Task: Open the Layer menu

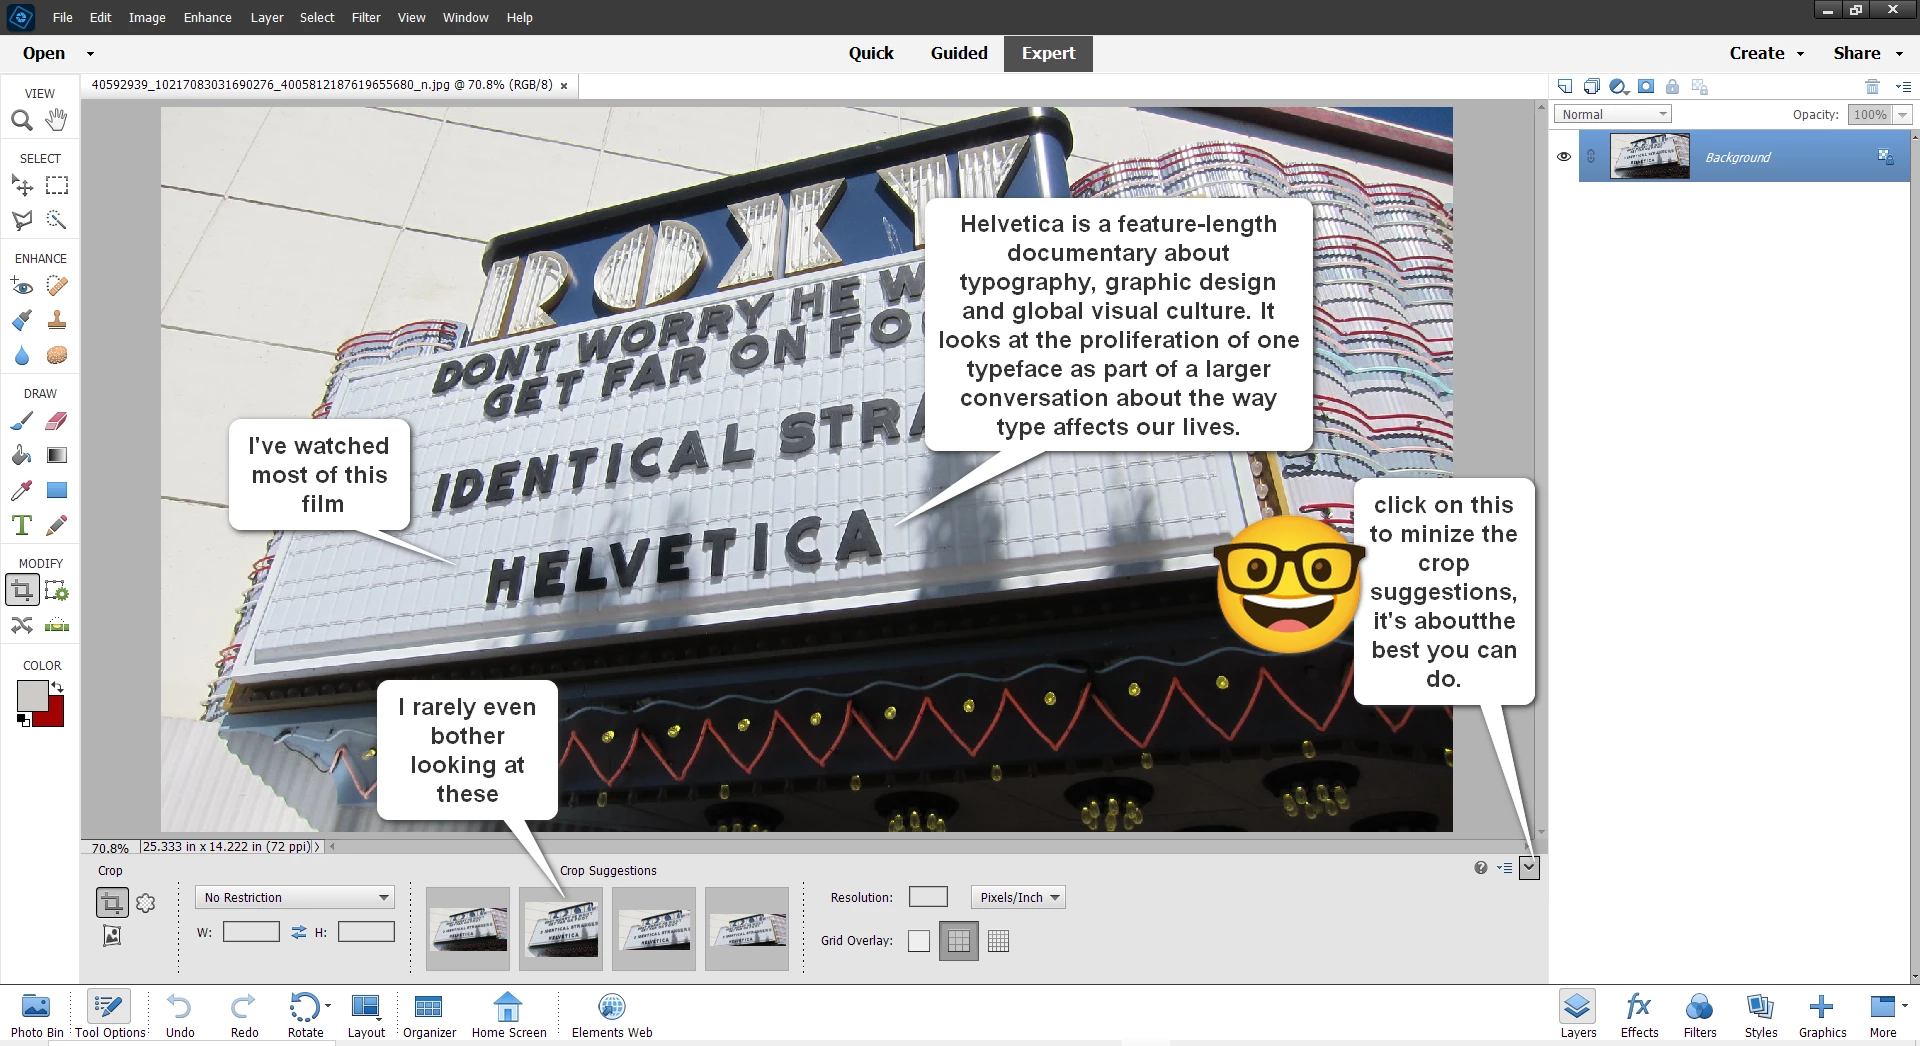Action: click(267, 18)
